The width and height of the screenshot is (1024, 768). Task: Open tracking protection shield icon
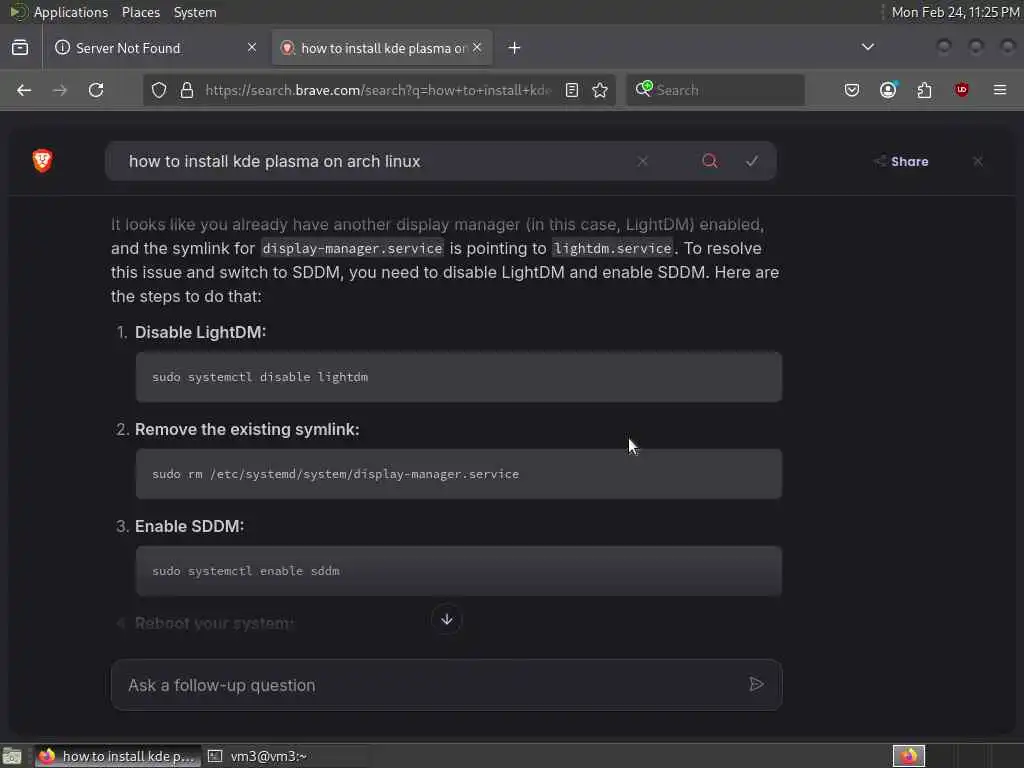click(159, 90)
